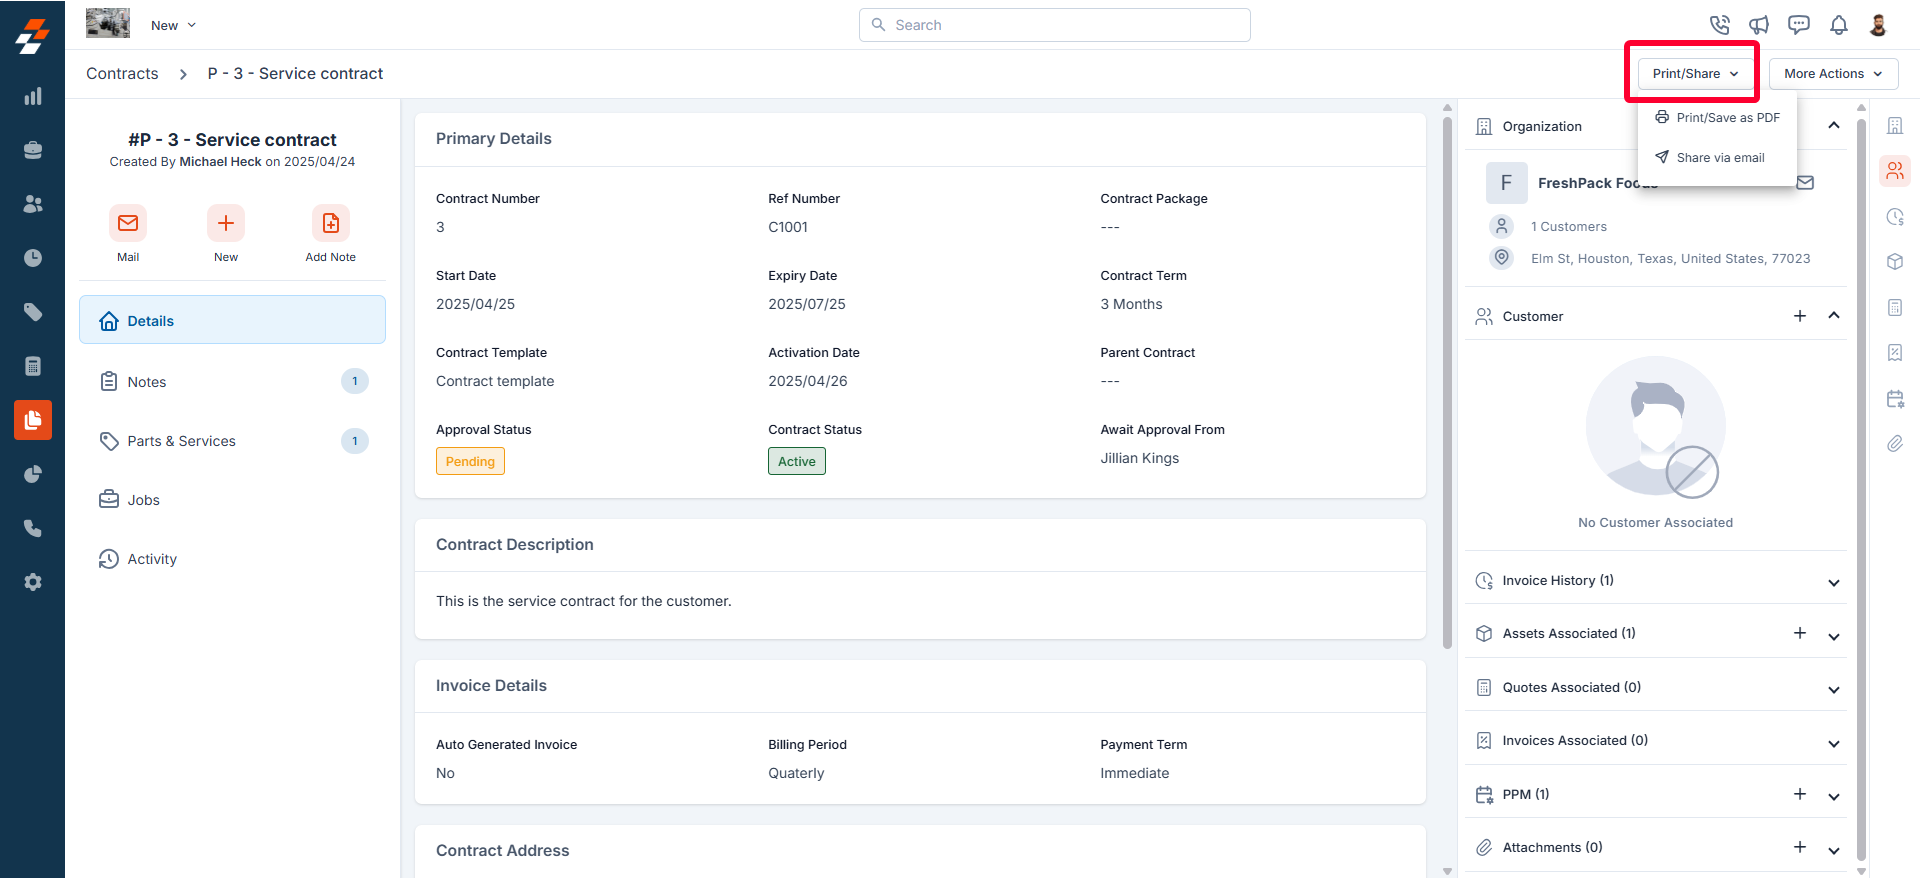Screen dimensions: 1920x878
Task: Click the Pending approval status badge
Action: pyautogui.click(x=470, y=461)
